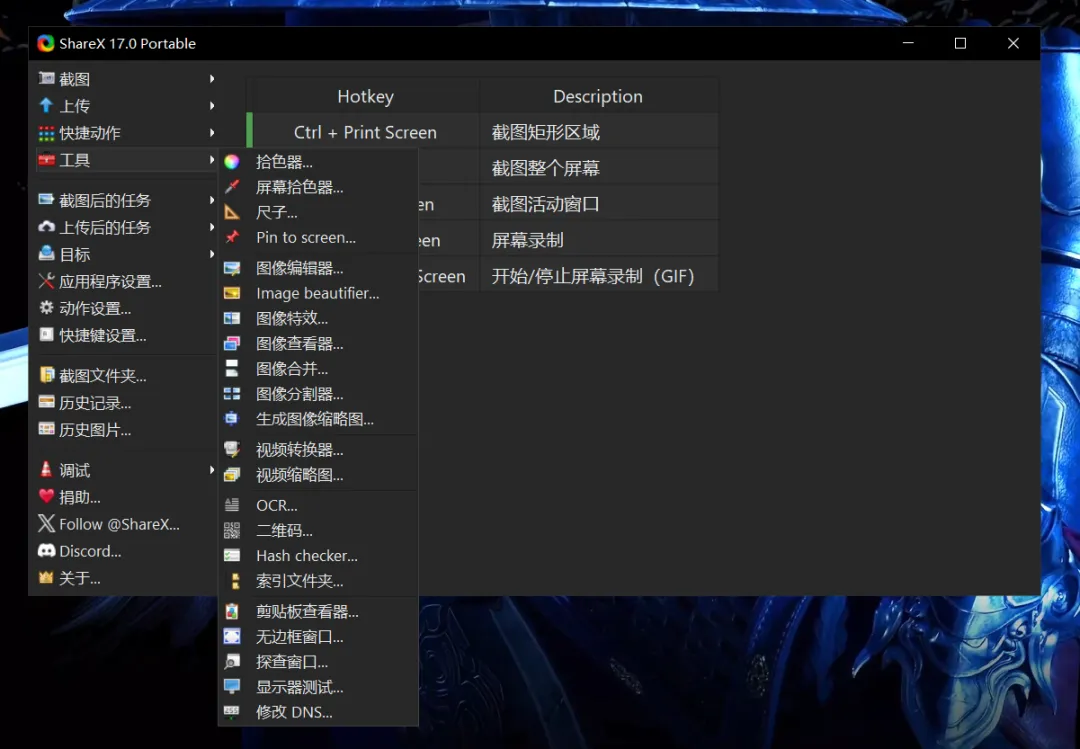Viewport: 1080px width, 749px height.
Task: Select the 尺子 ruler icon
Action: coord(232,212)
